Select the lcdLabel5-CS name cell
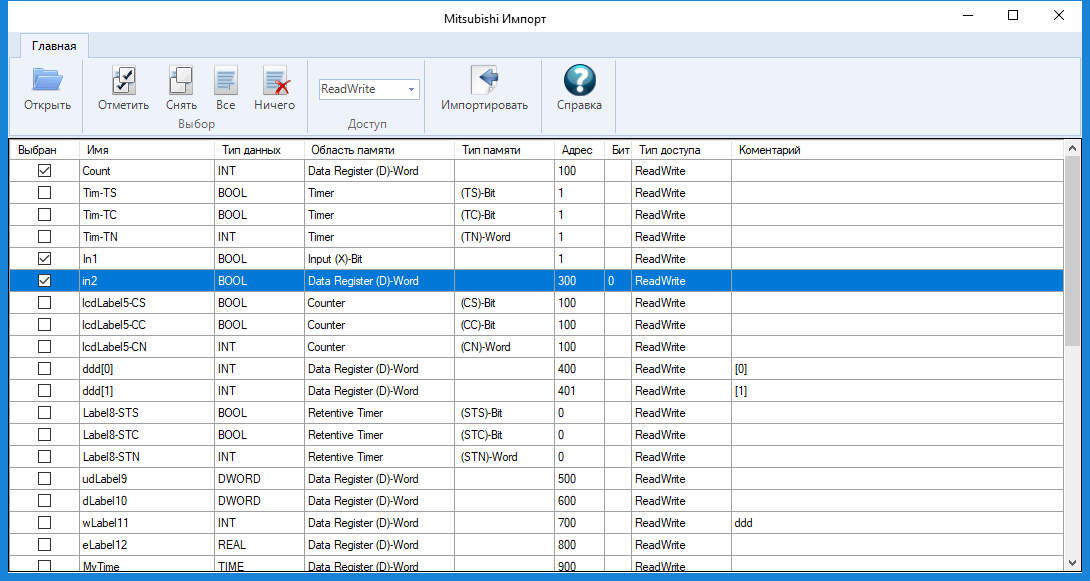Viewport: 1090px width, 581px height. (147, 303)
